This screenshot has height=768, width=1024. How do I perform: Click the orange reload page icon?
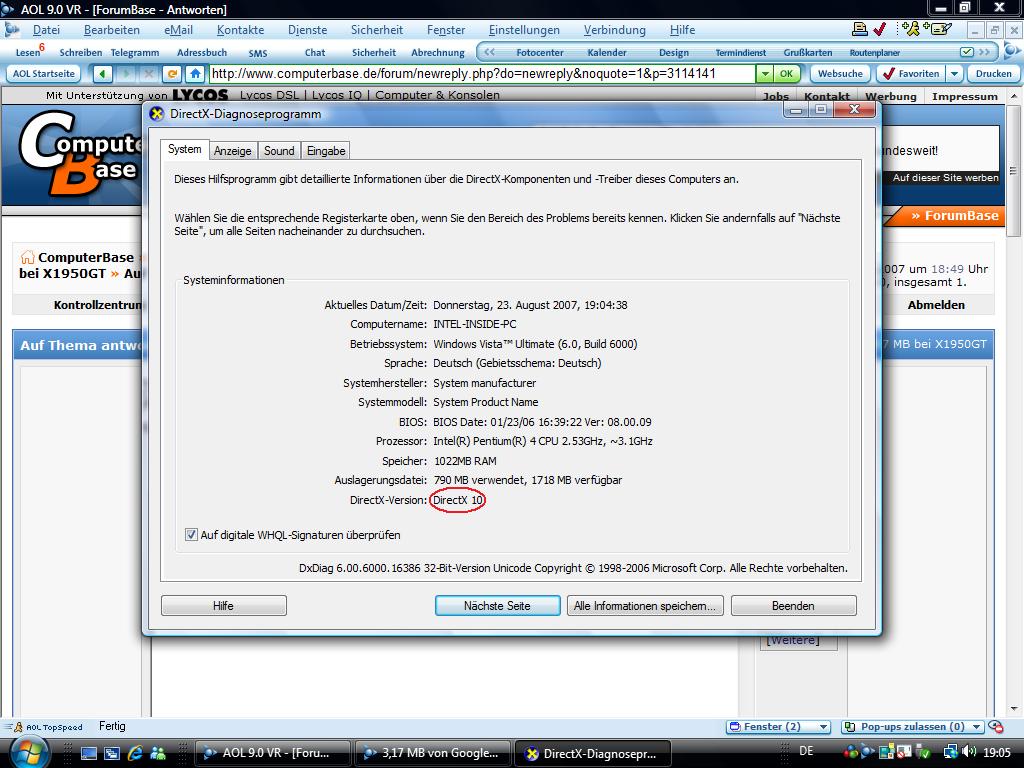(172, 74)
